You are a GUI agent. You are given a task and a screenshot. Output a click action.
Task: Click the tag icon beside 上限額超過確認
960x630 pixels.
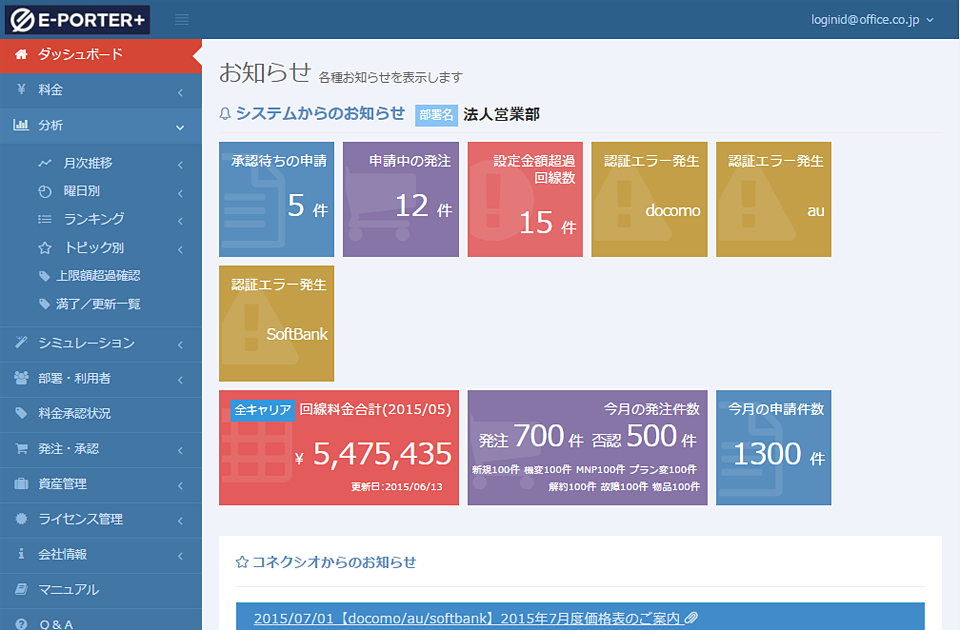point(44,276)
